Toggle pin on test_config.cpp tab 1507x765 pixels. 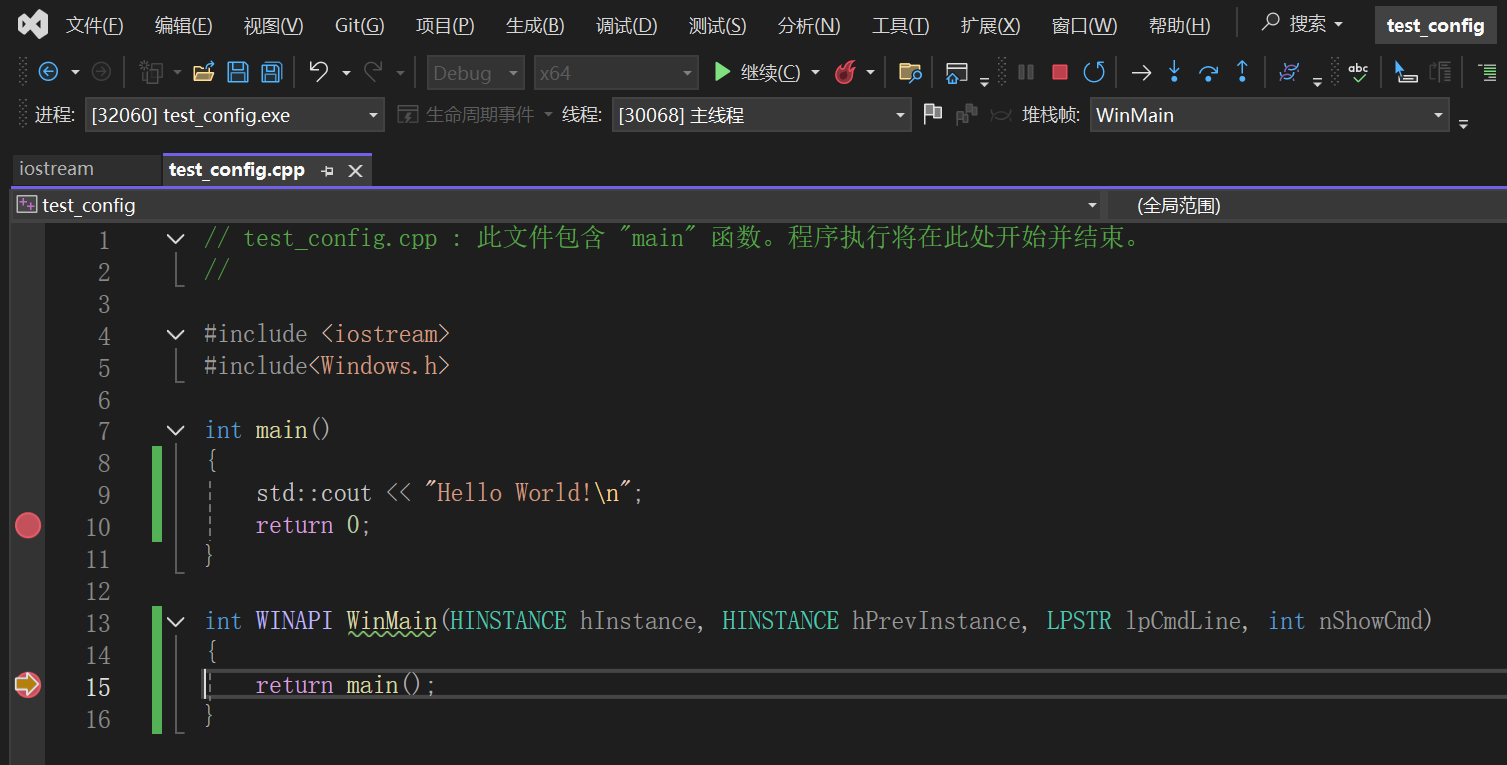(x=327, y=171)
